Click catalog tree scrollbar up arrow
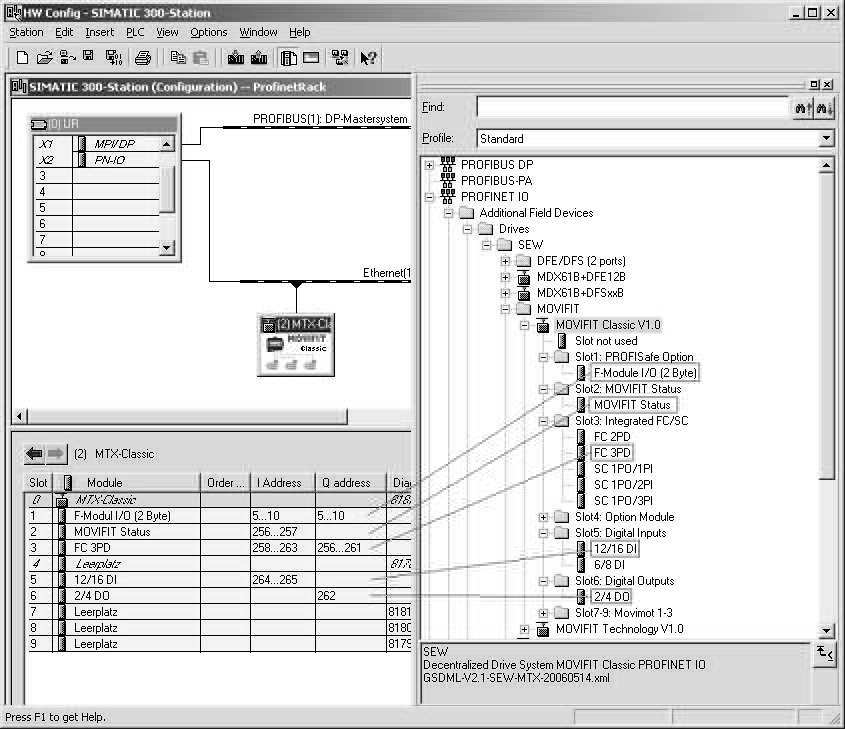845x729 pixels. tap(826, 165)
